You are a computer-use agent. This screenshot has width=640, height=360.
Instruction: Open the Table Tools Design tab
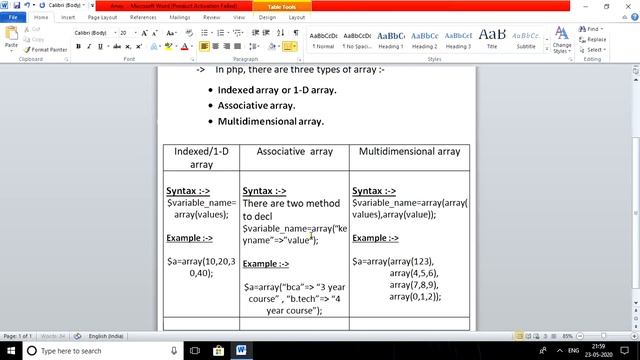point(267,18)
